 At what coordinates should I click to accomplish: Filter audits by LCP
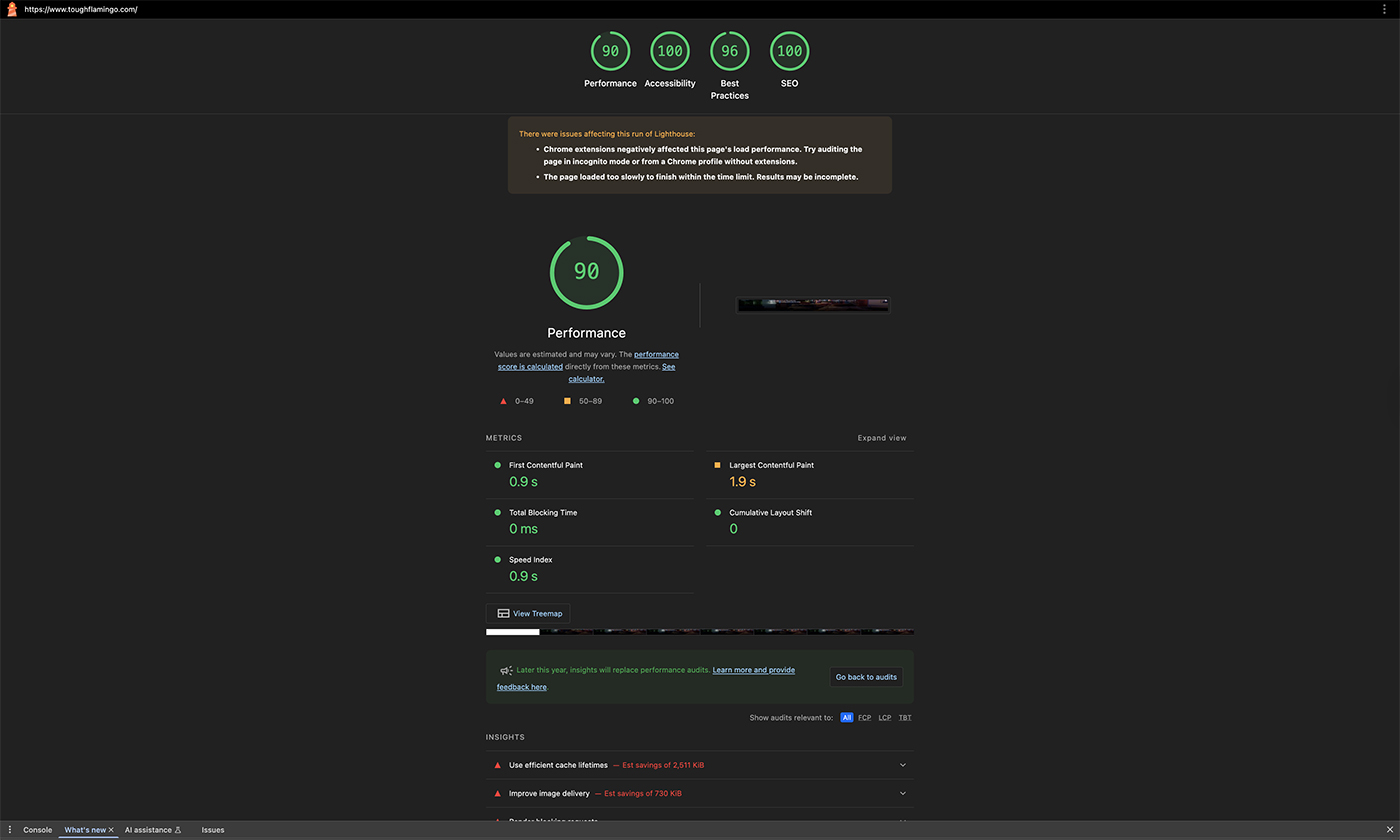click(x=885, y=718)
